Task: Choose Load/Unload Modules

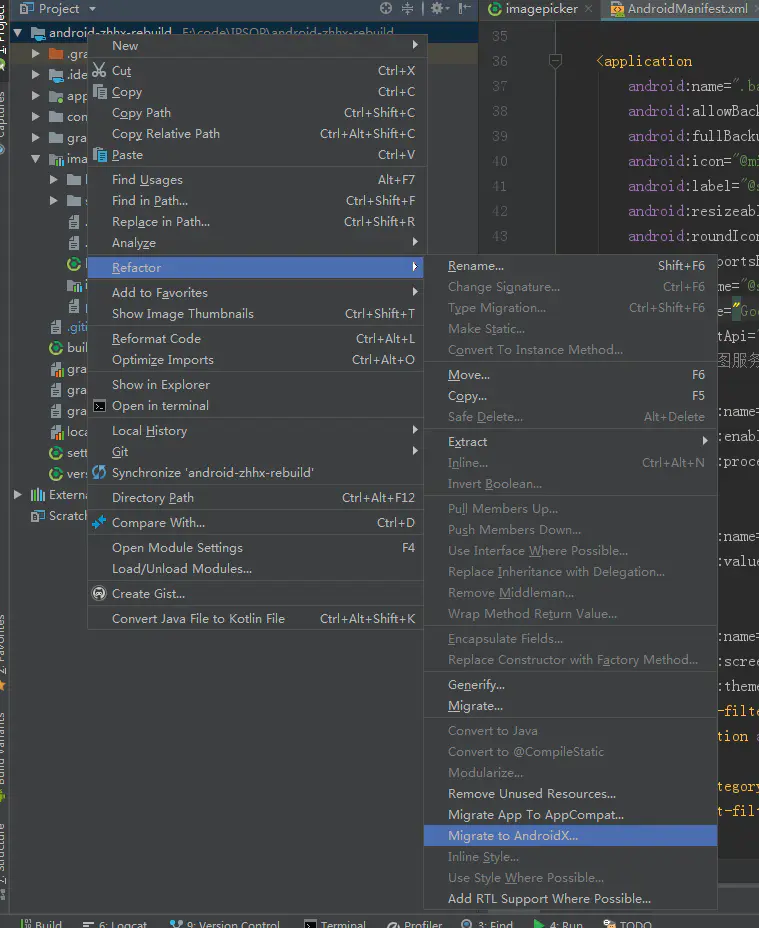Action: point(256,569)
